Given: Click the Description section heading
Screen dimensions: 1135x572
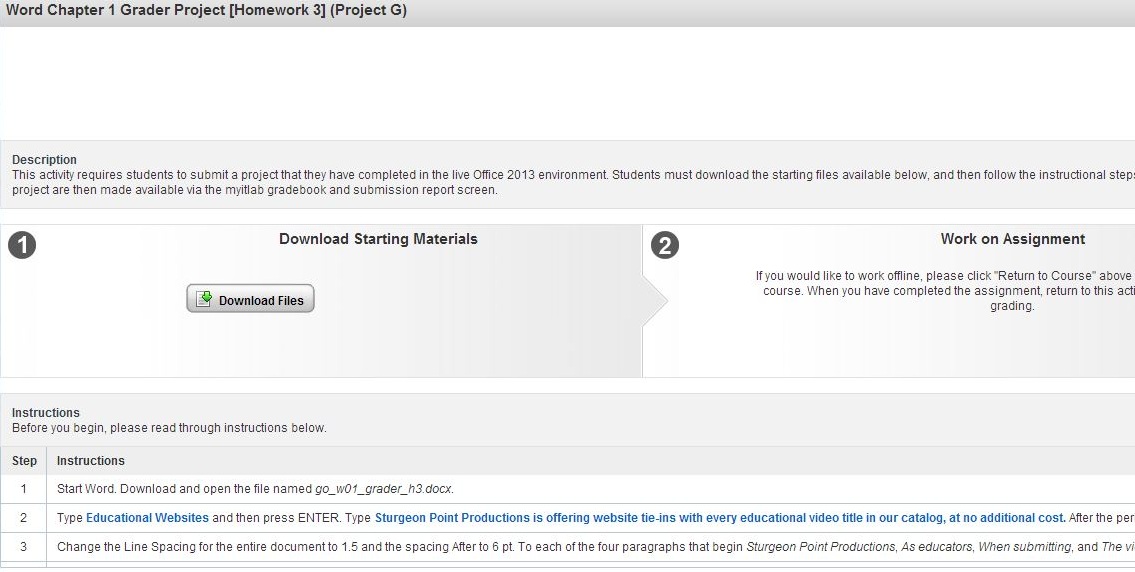Looking at the screenshot, I should pyautogui.click(x=44, y=160).
